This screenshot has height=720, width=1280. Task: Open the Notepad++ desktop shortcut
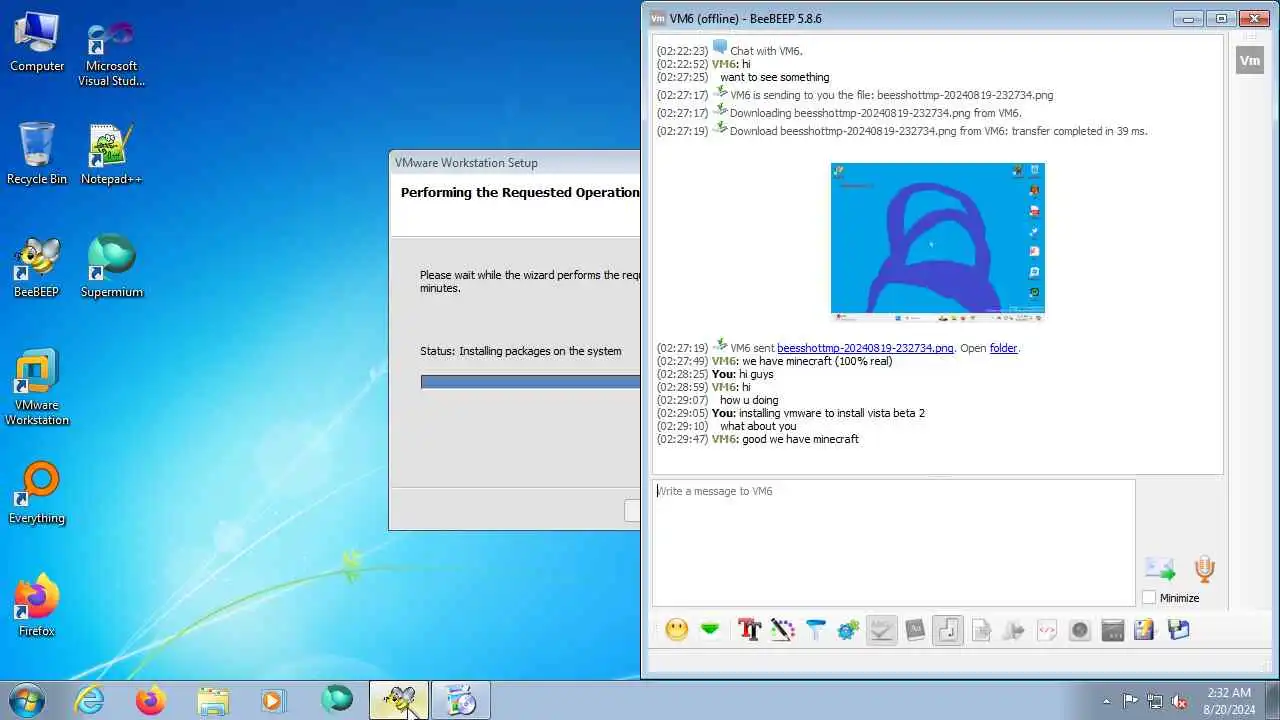(x=111, y=154)
